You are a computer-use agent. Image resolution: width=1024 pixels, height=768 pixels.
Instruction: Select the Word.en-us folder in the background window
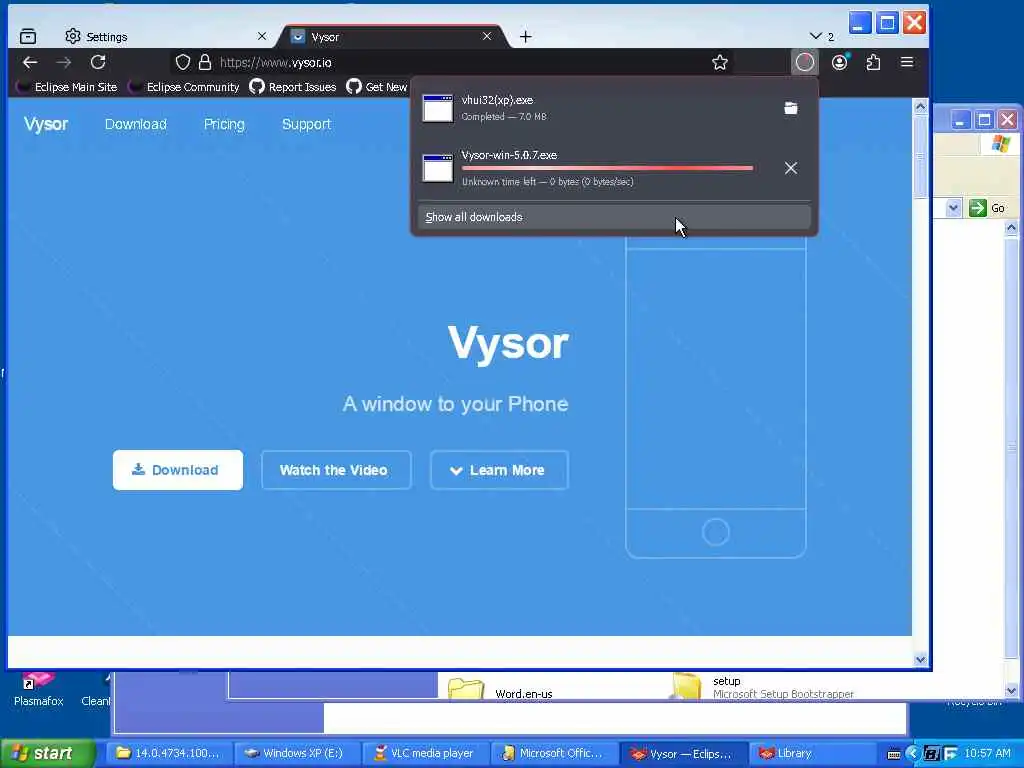click(x=500, y=691)
